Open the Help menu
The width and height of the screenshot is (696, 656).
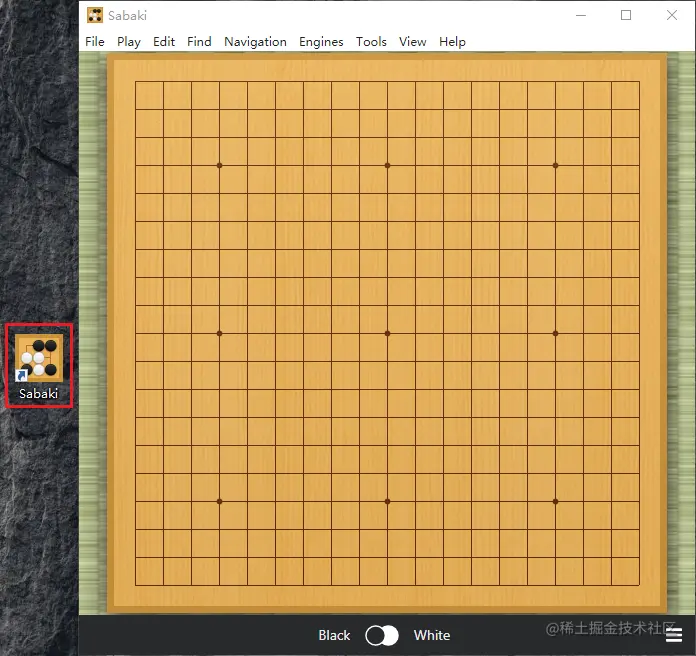pyautogui.click(x=452, y=42)
